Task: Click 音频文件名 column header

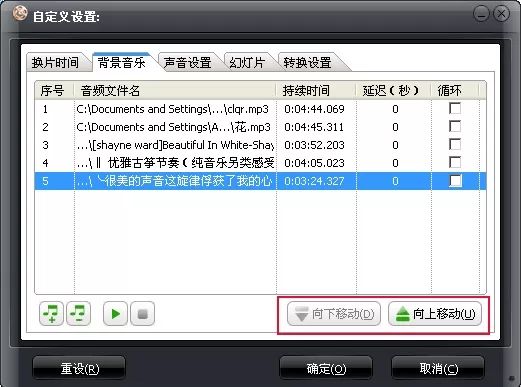Action: pyautogui.click(x=175, y=90)
